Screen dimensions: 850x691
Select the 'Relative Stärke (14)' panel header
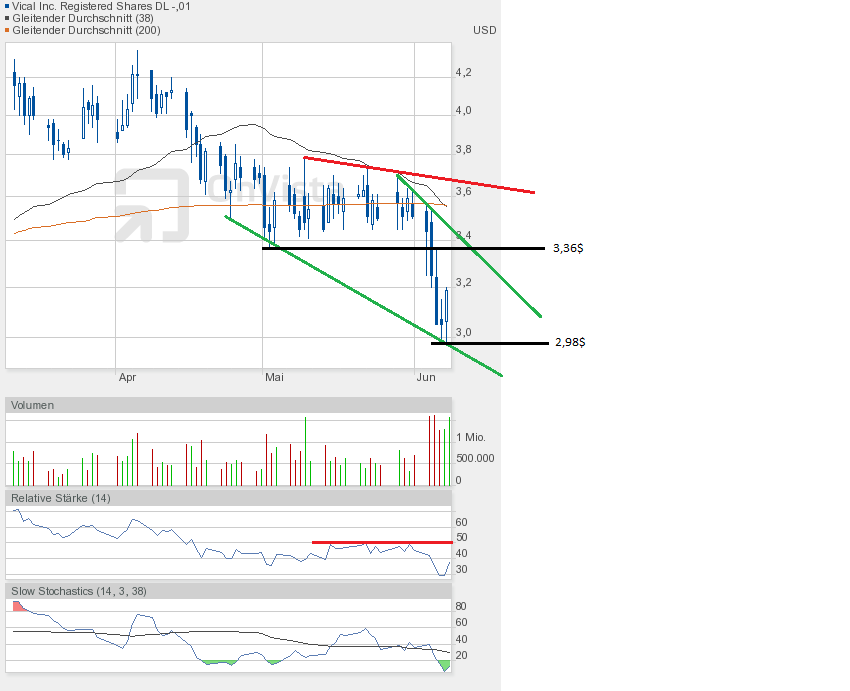click(58, 497)
